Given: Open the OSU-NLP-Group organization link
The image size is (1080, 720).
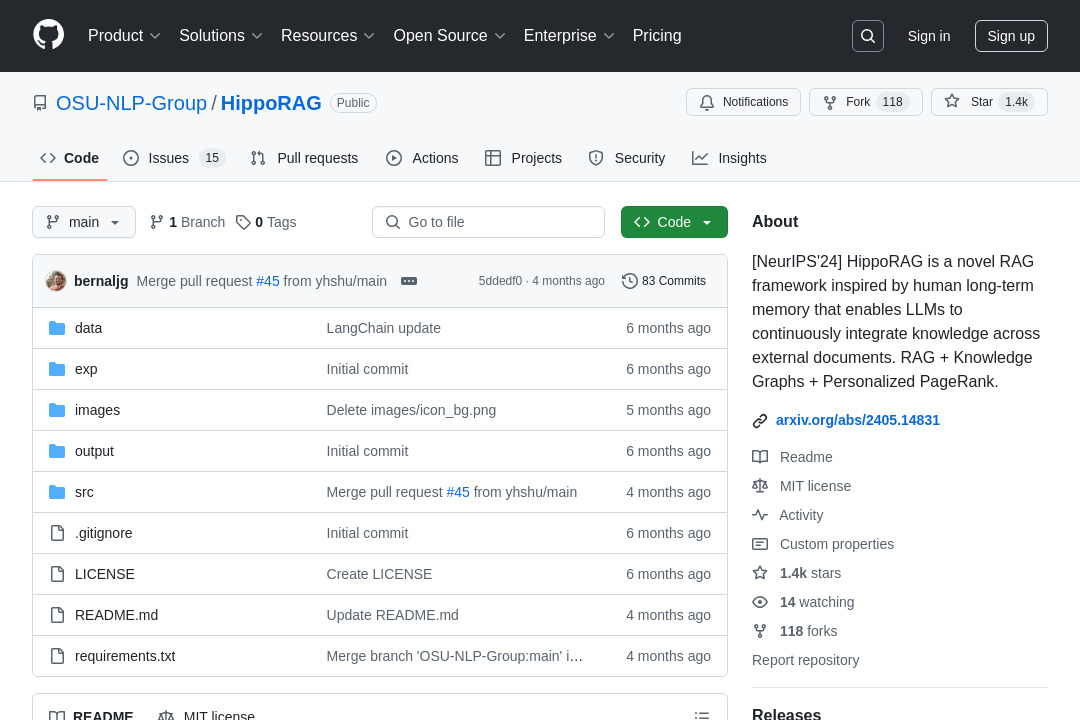Looking at the screenshot, I should tap(131, 103).
